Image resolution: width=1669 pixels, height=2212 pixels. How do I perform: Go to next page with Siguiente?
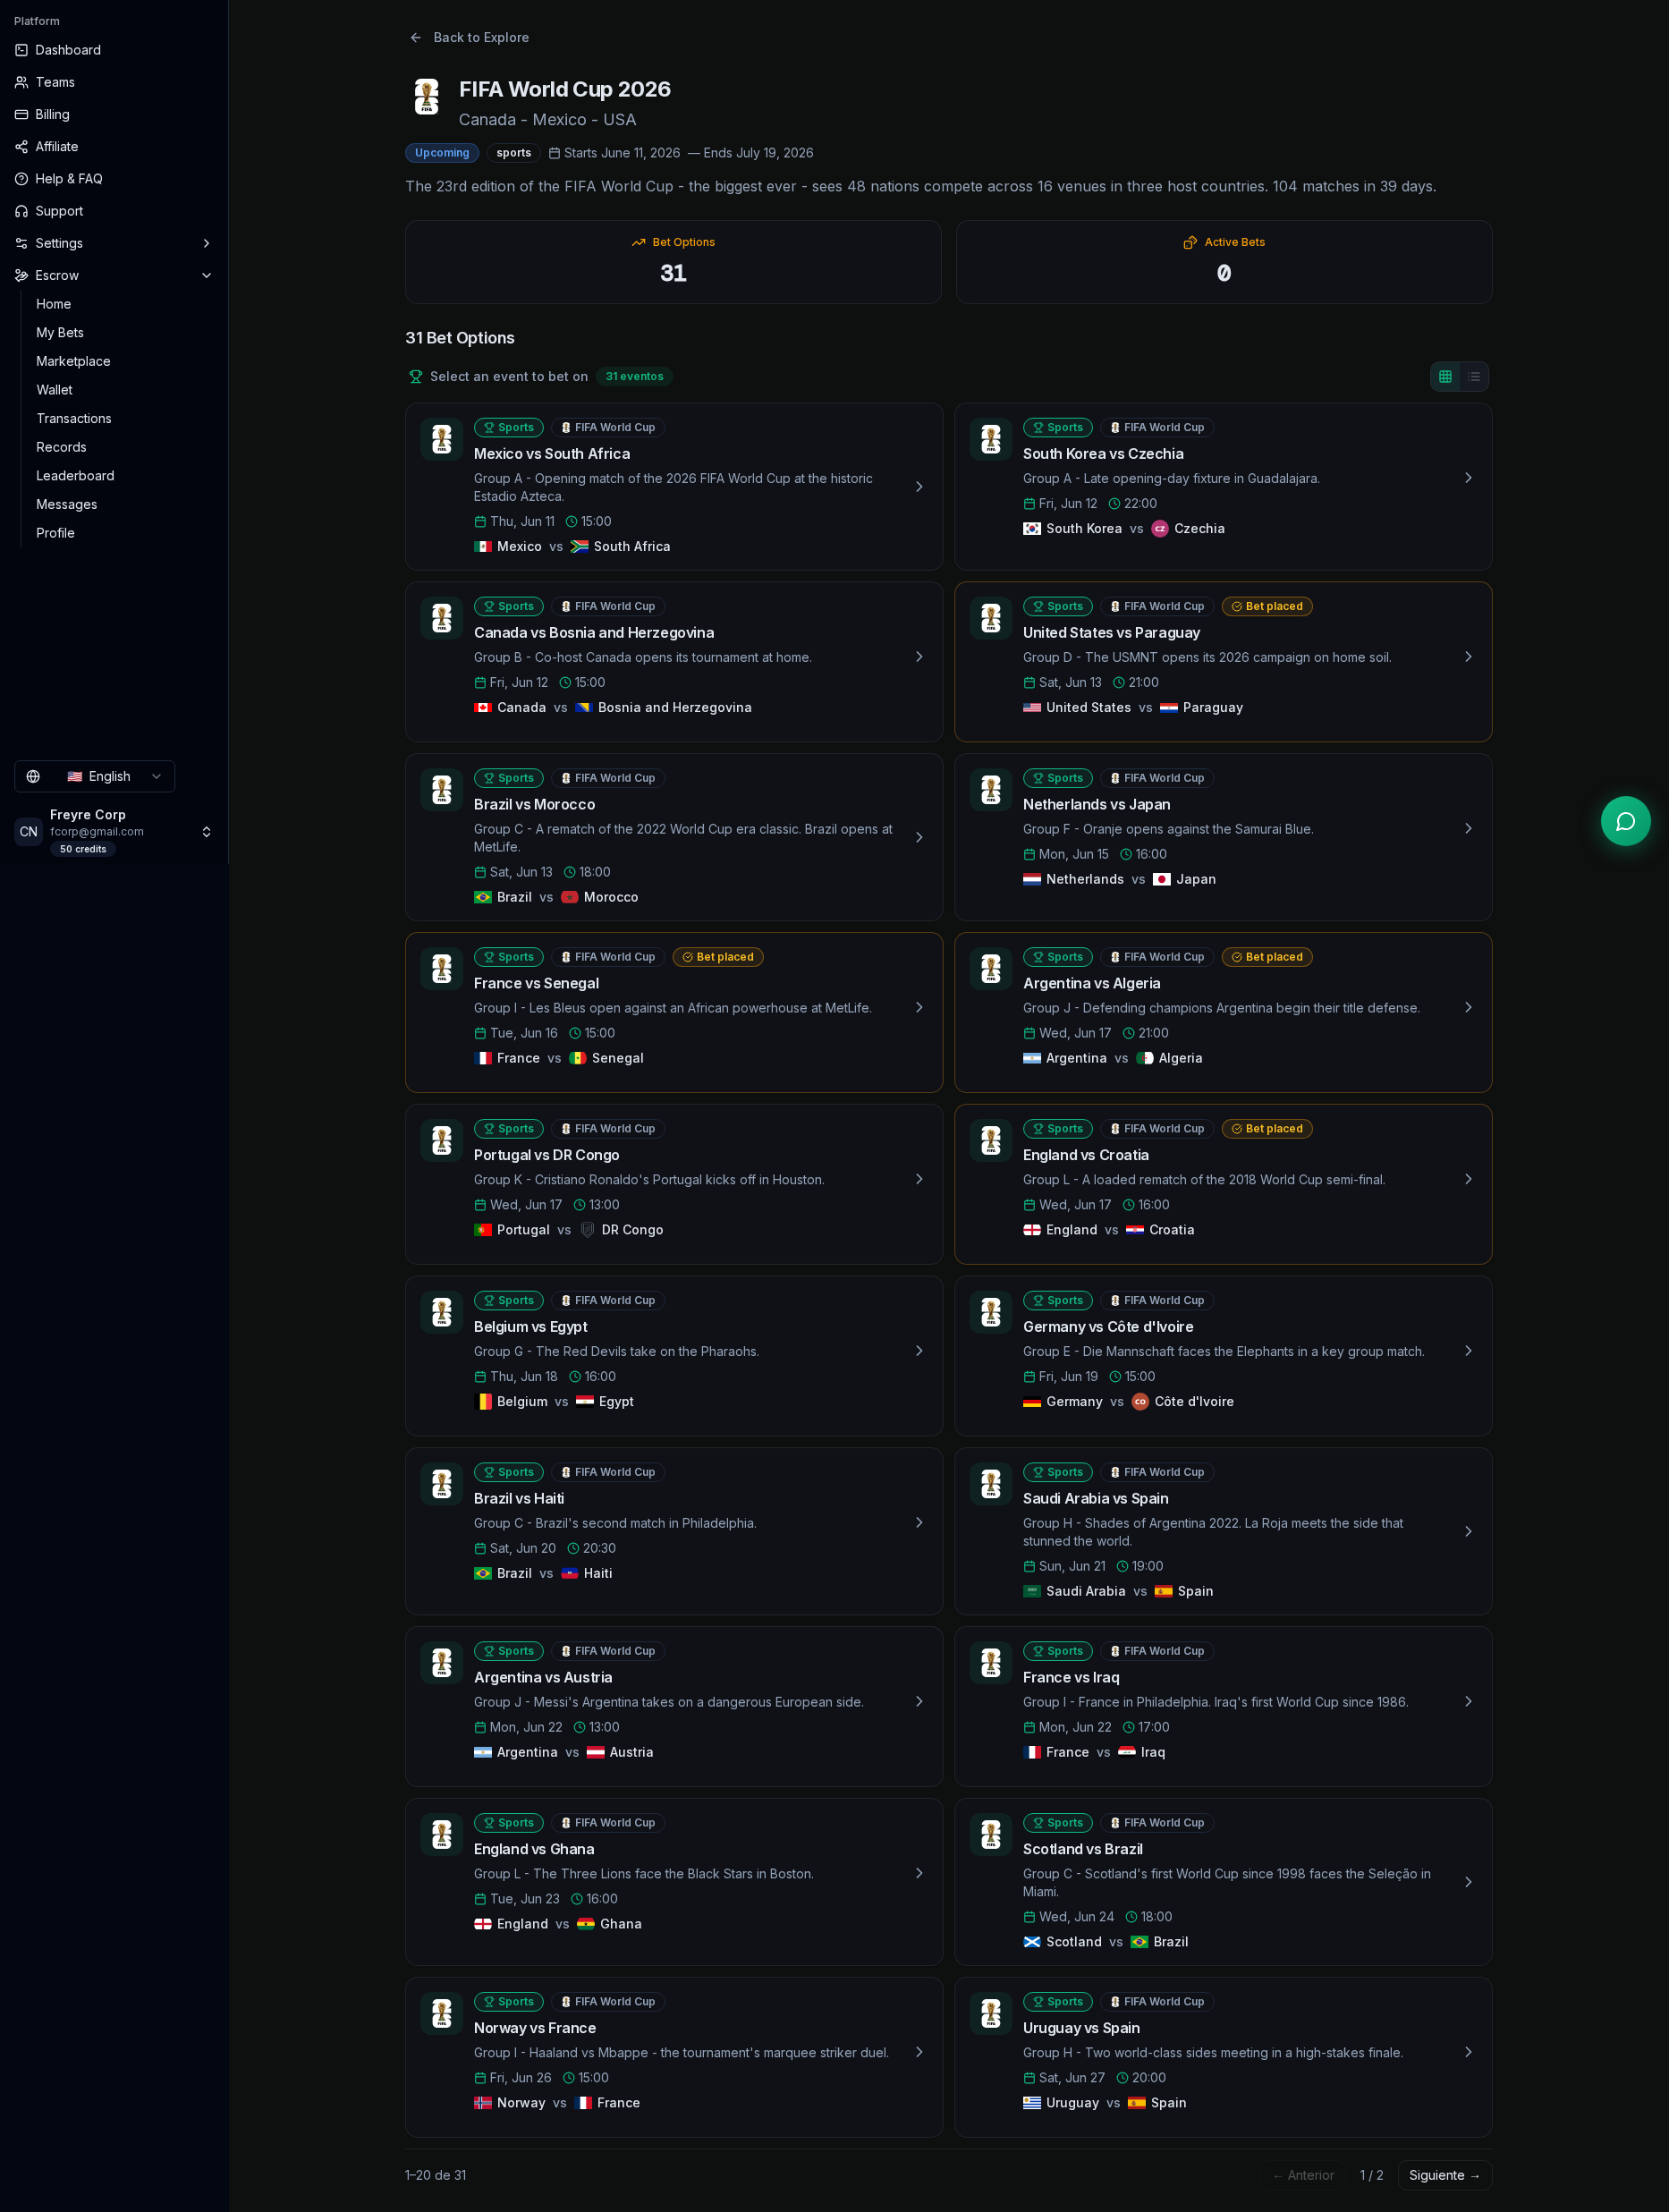click(x=1444, y=2175)
